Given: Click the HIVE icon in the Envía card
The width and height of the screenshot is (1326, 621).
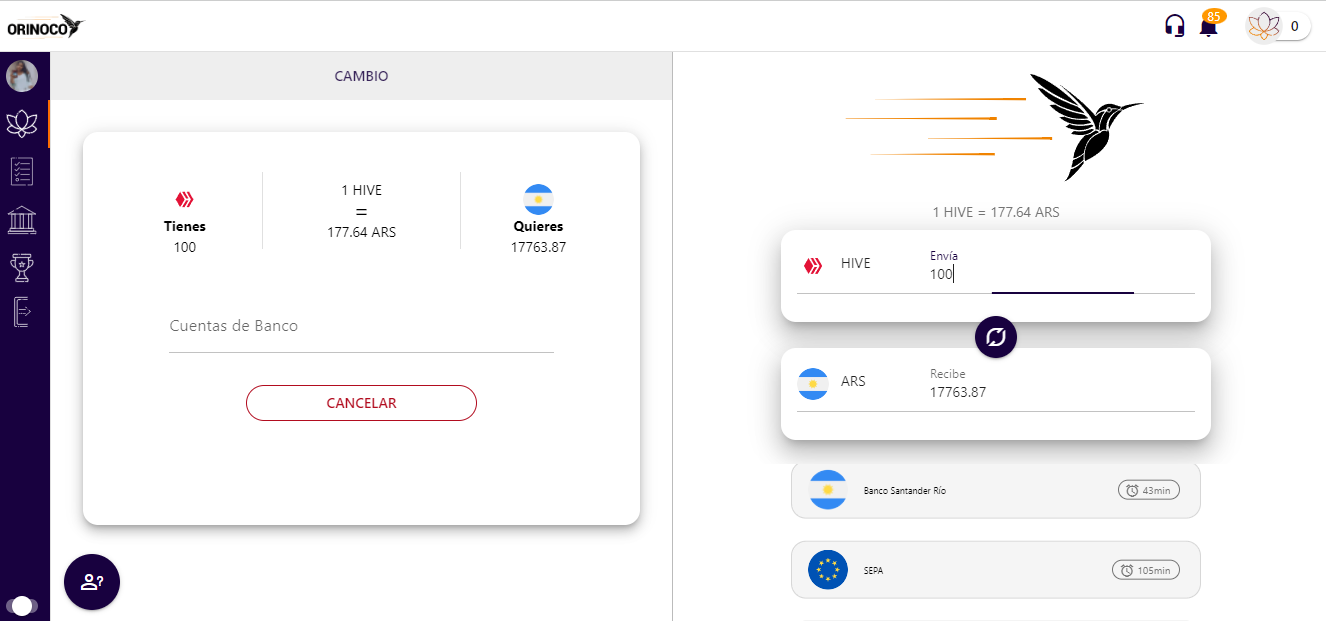Looking at the screenshot, I should click(x=813, y=266).
